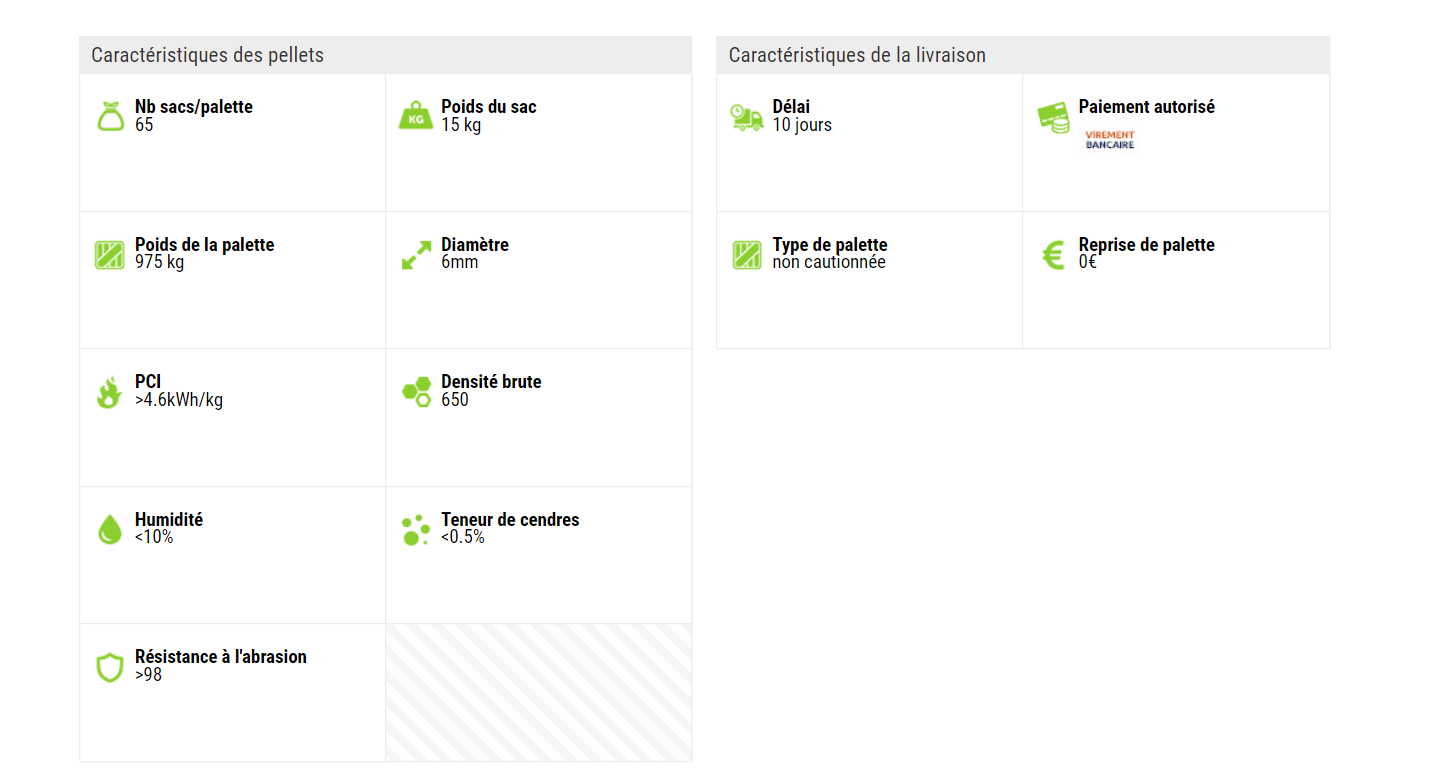
Task: Click the KG weight icon for Poids du sac
Action: (x=416, y=117)
